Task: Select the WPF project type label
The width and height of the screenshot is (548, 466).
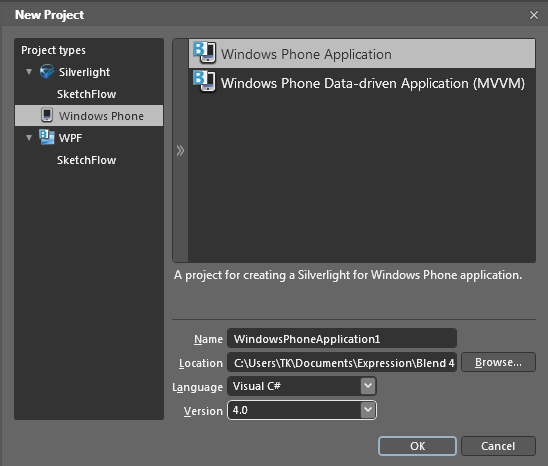Action: click(x=71, y=138)
